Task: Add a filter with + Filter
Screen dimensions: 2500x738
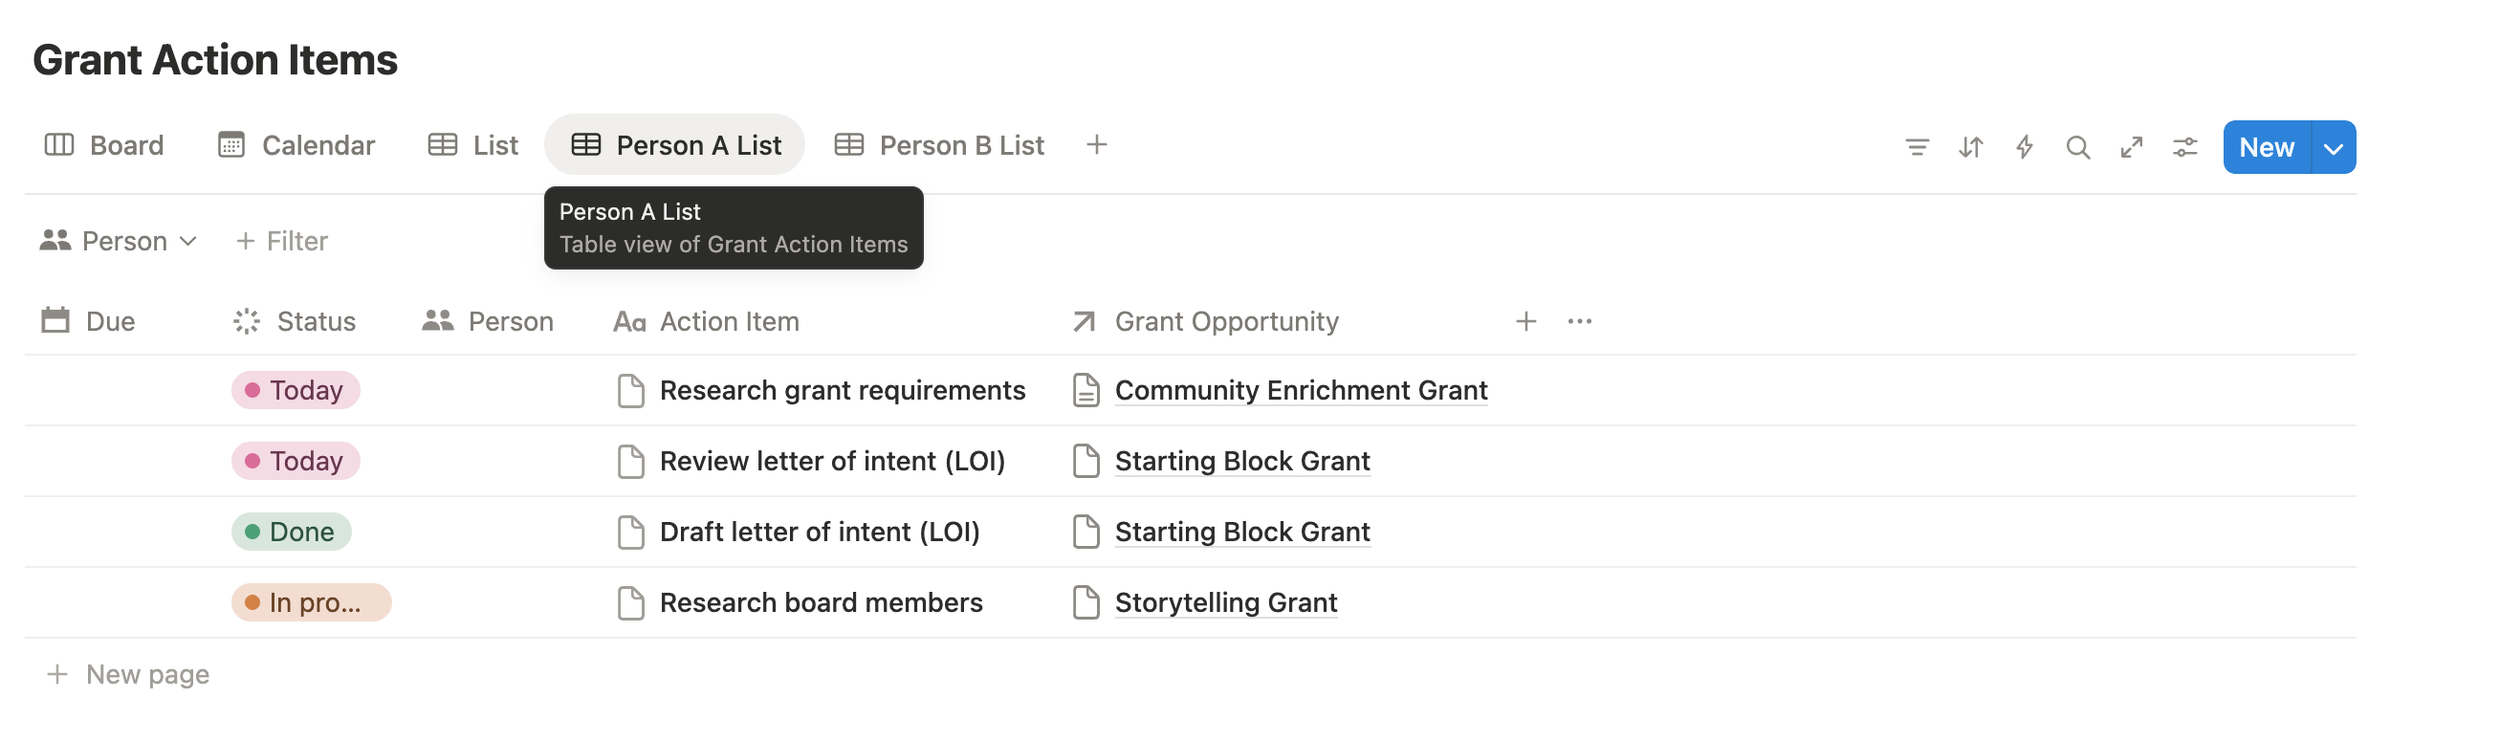Action: tap(282, 241)
